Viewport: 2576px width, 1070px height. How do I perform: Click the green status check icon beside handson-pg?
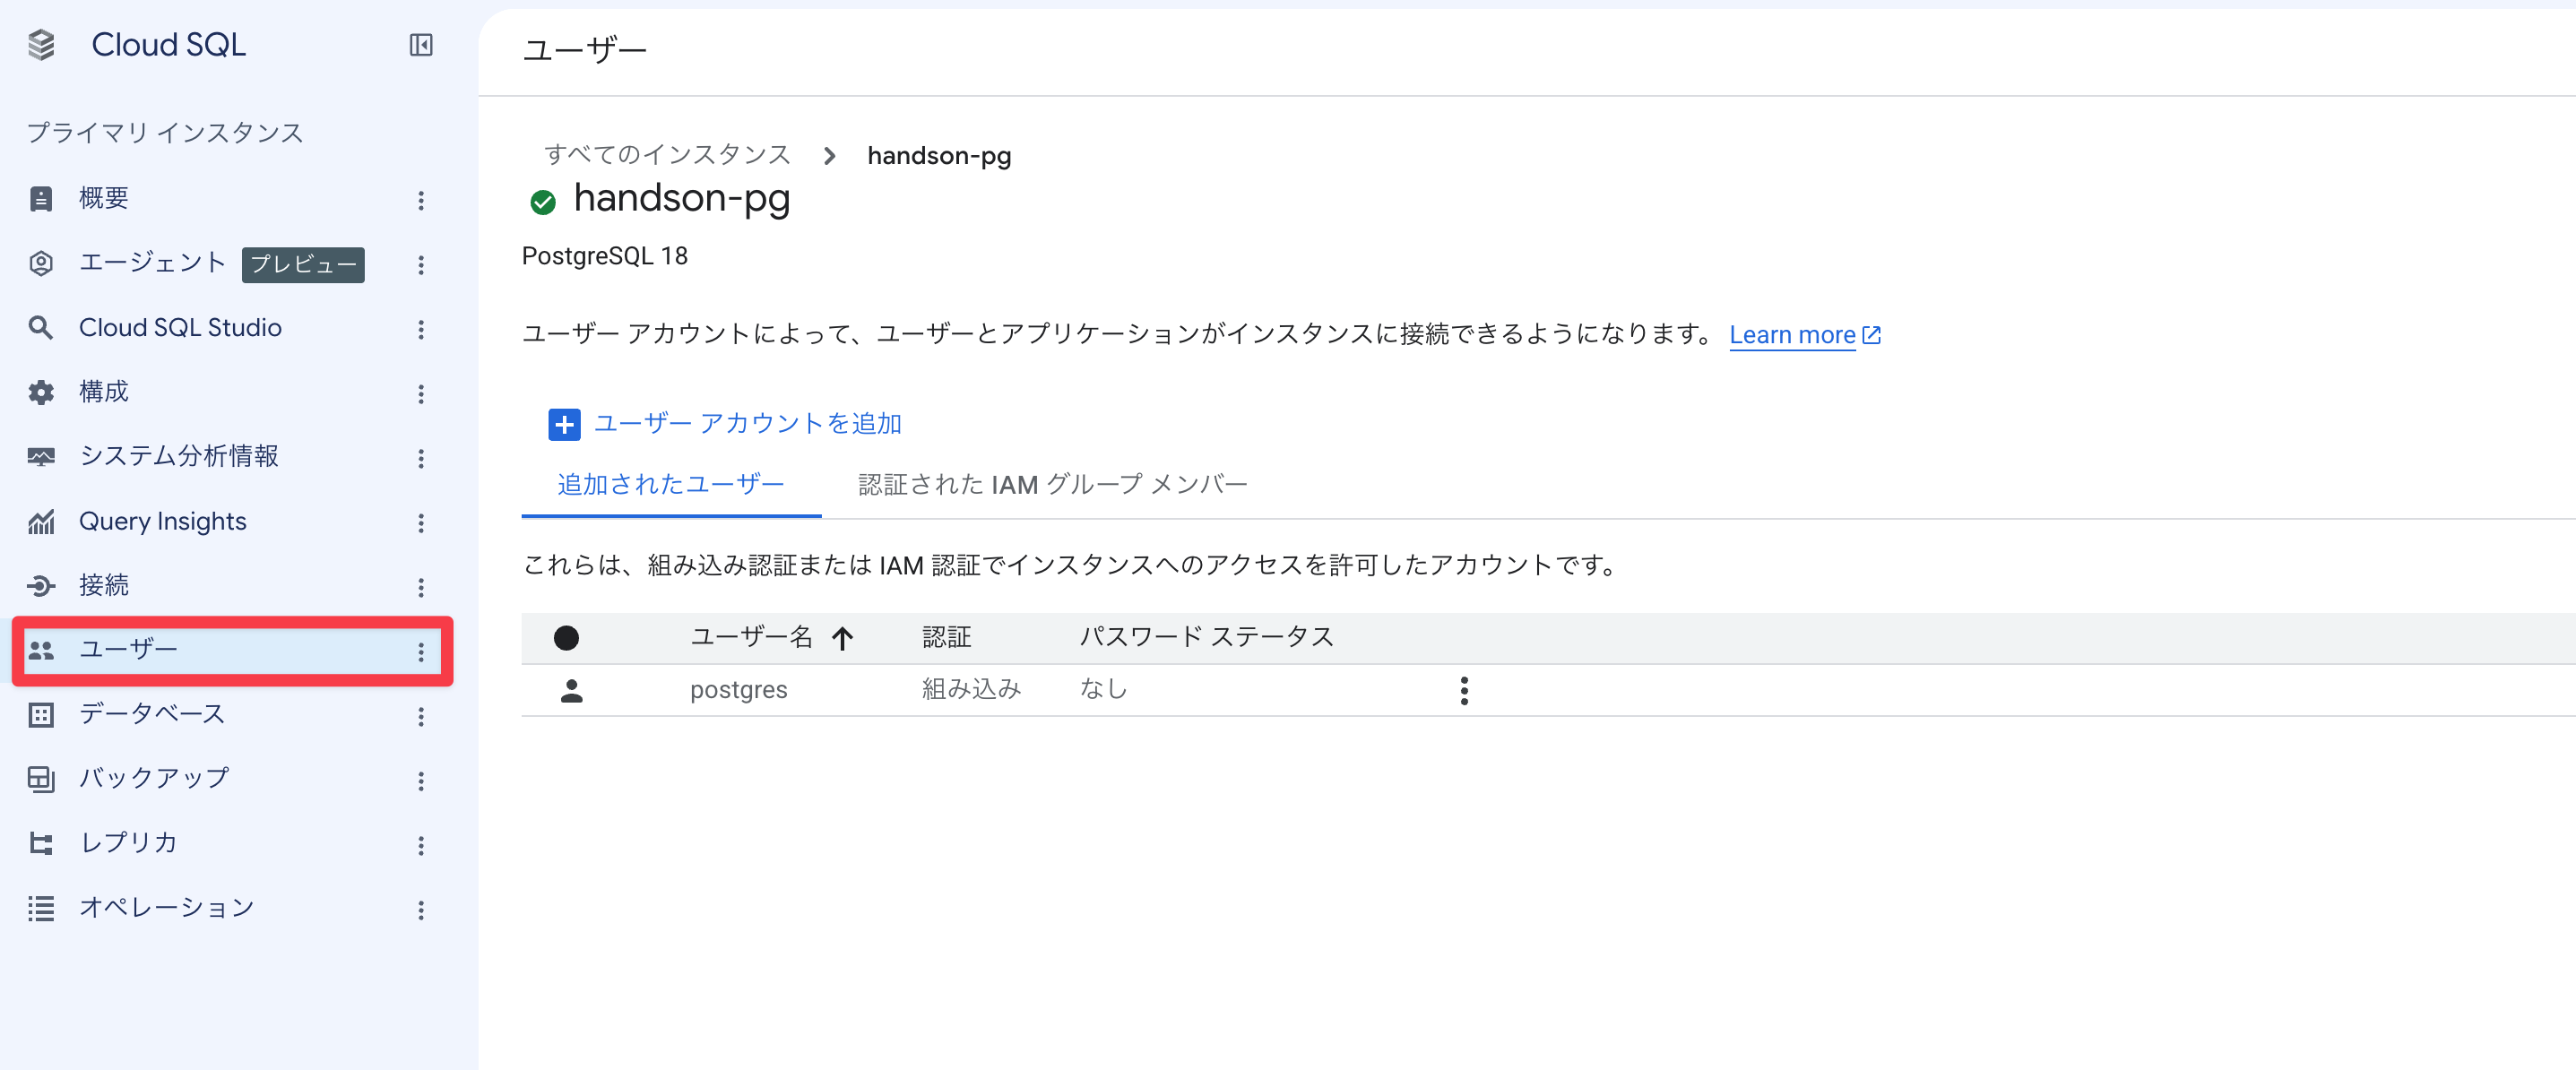543,202
